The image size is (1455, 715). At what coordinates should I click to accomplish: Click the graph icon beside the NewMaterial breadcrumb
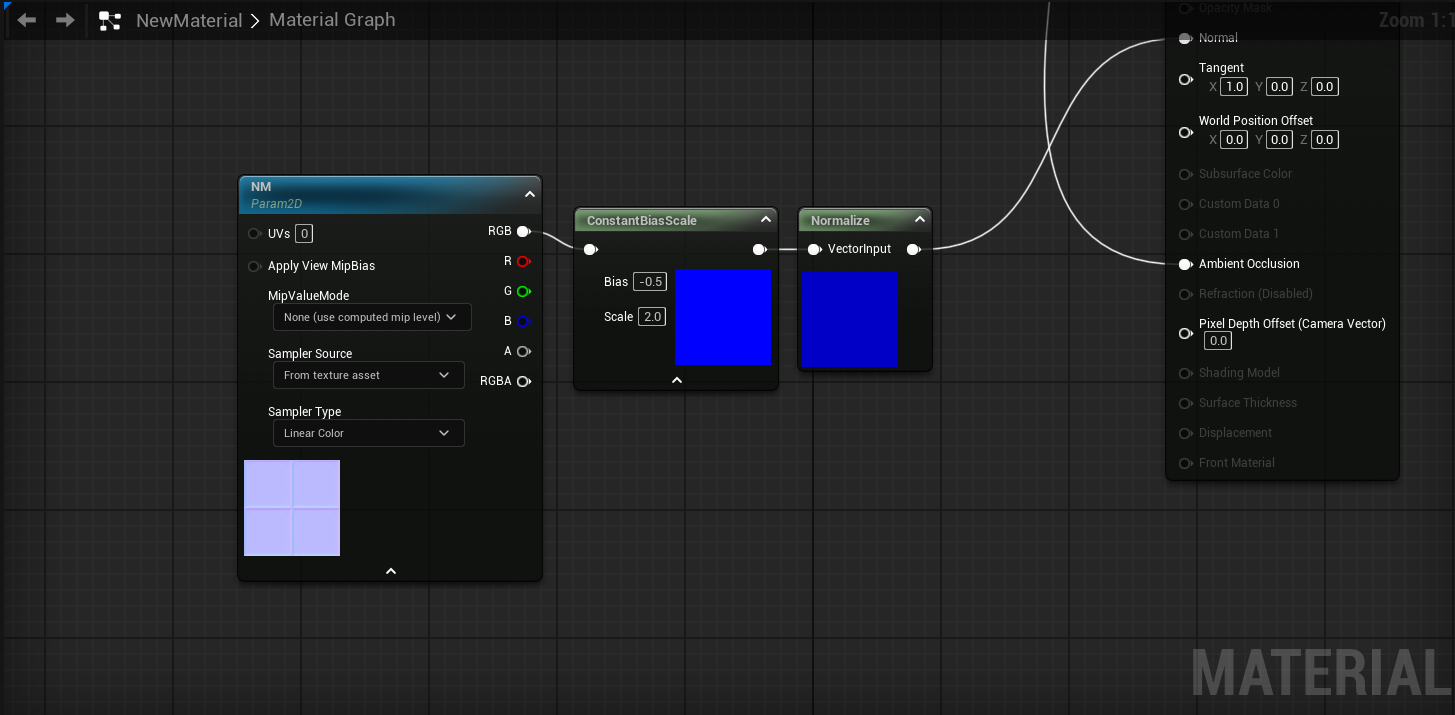(110, 20)
